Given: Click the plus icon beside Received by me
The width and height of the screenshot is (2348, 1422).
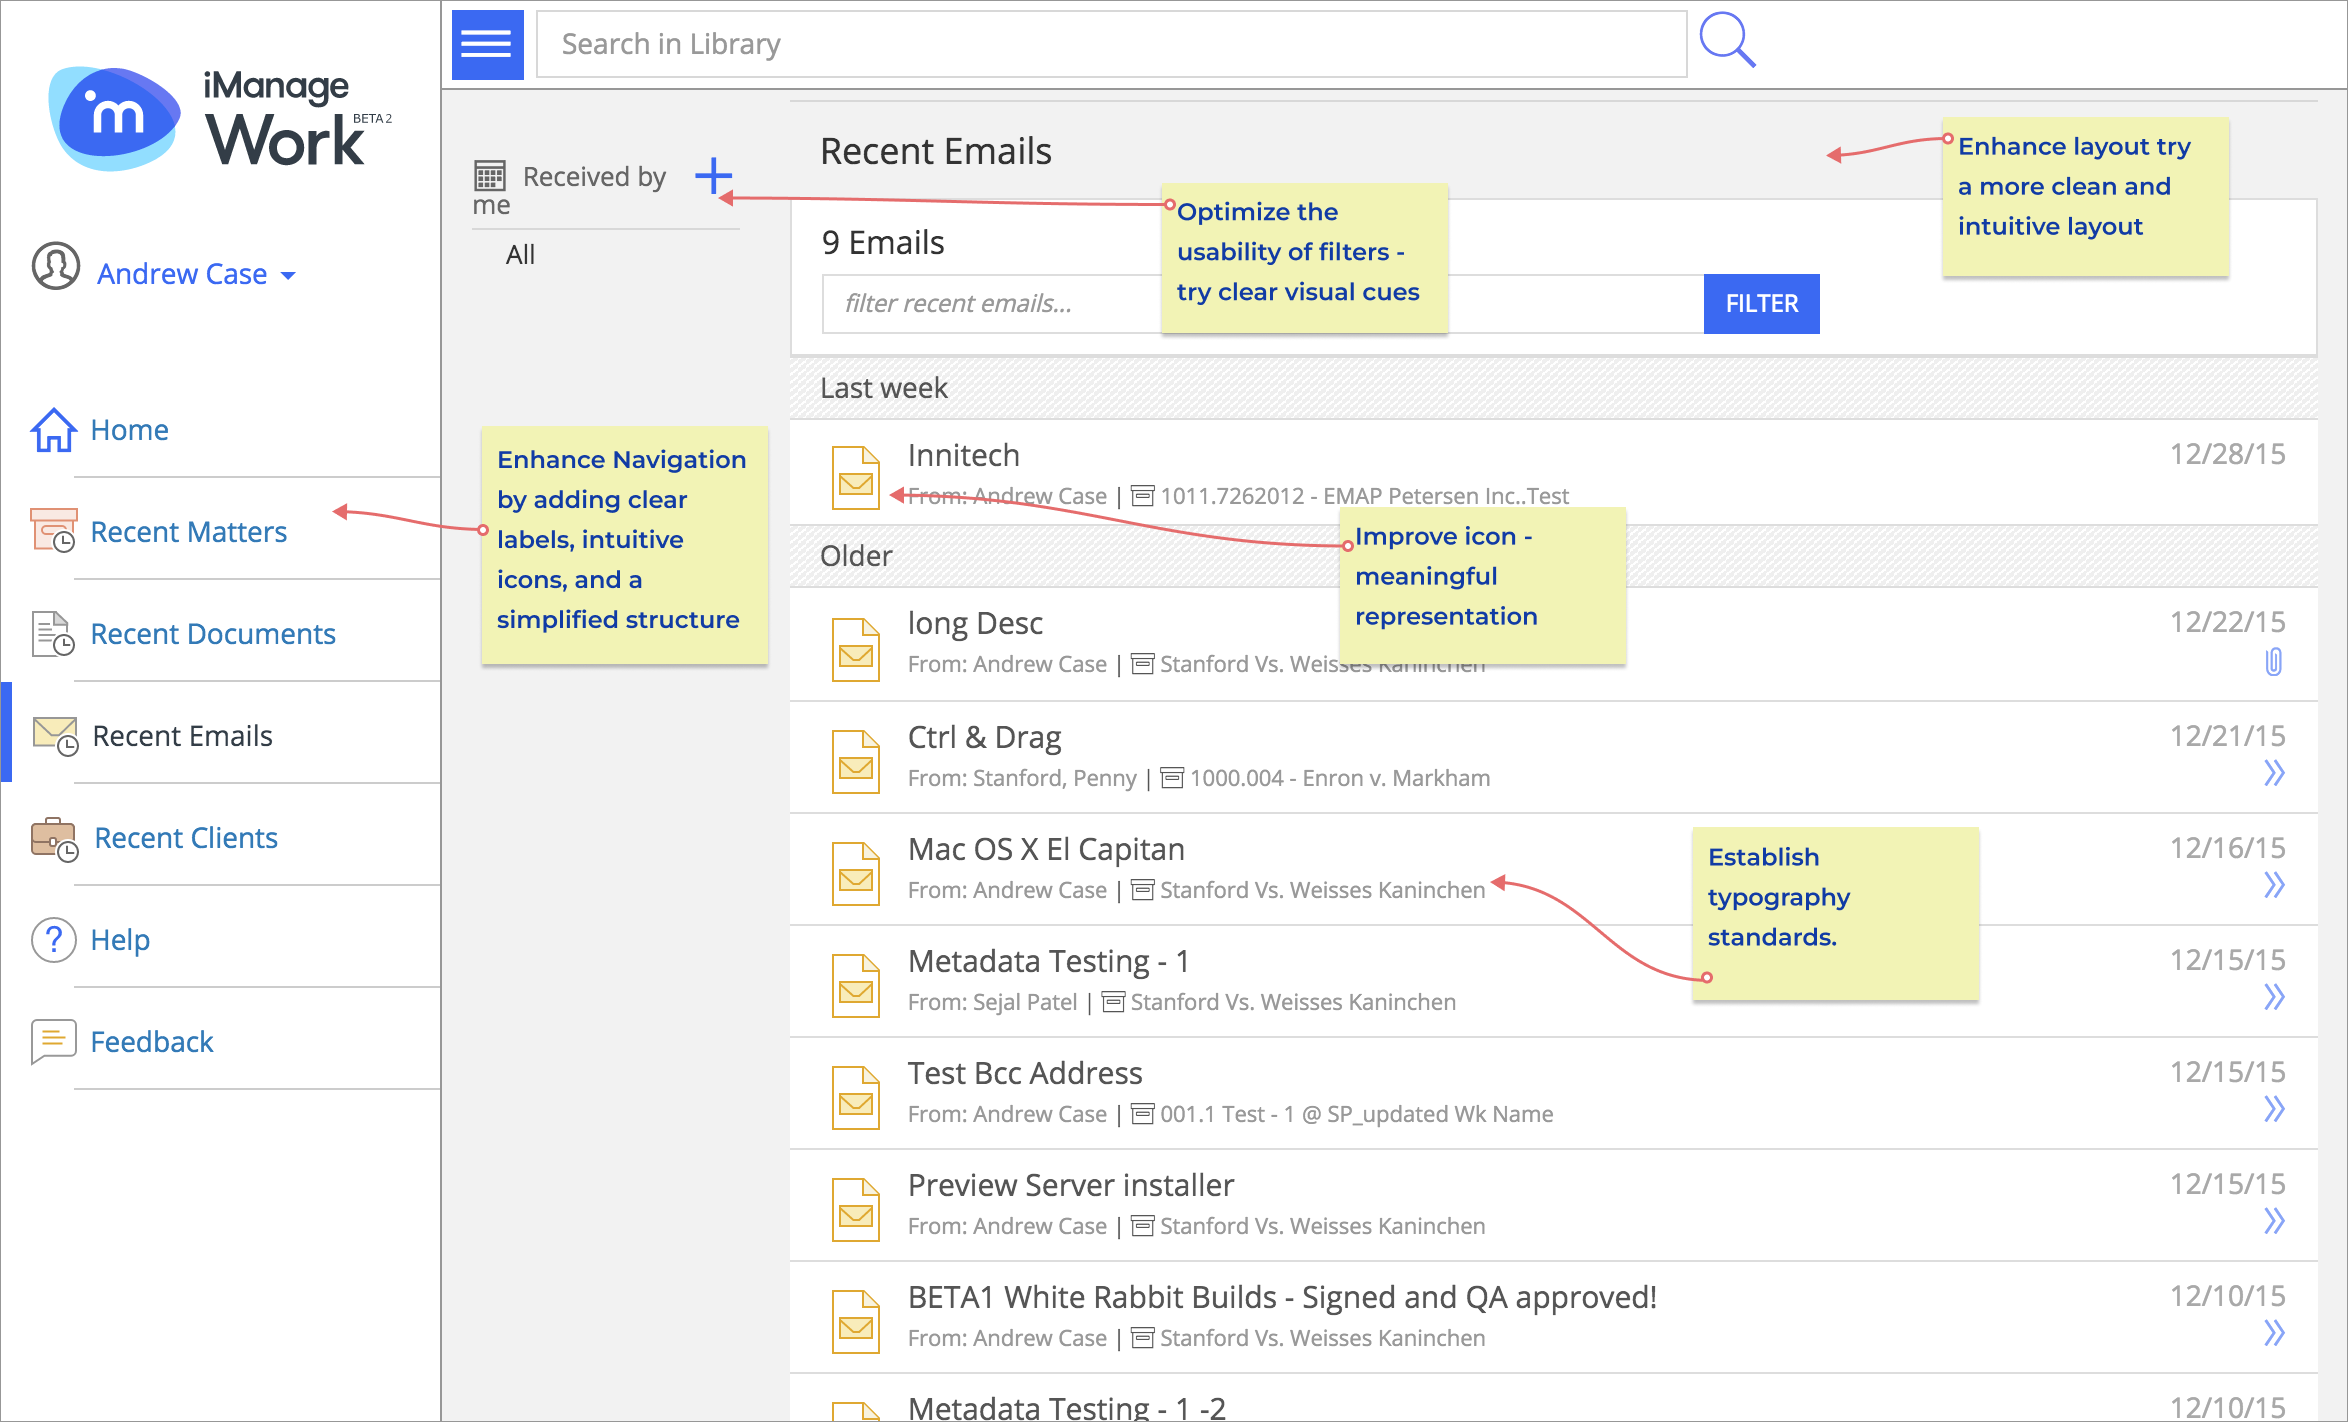Looking at the screenshot, I should pyautogui.click(x=713, y=176).
